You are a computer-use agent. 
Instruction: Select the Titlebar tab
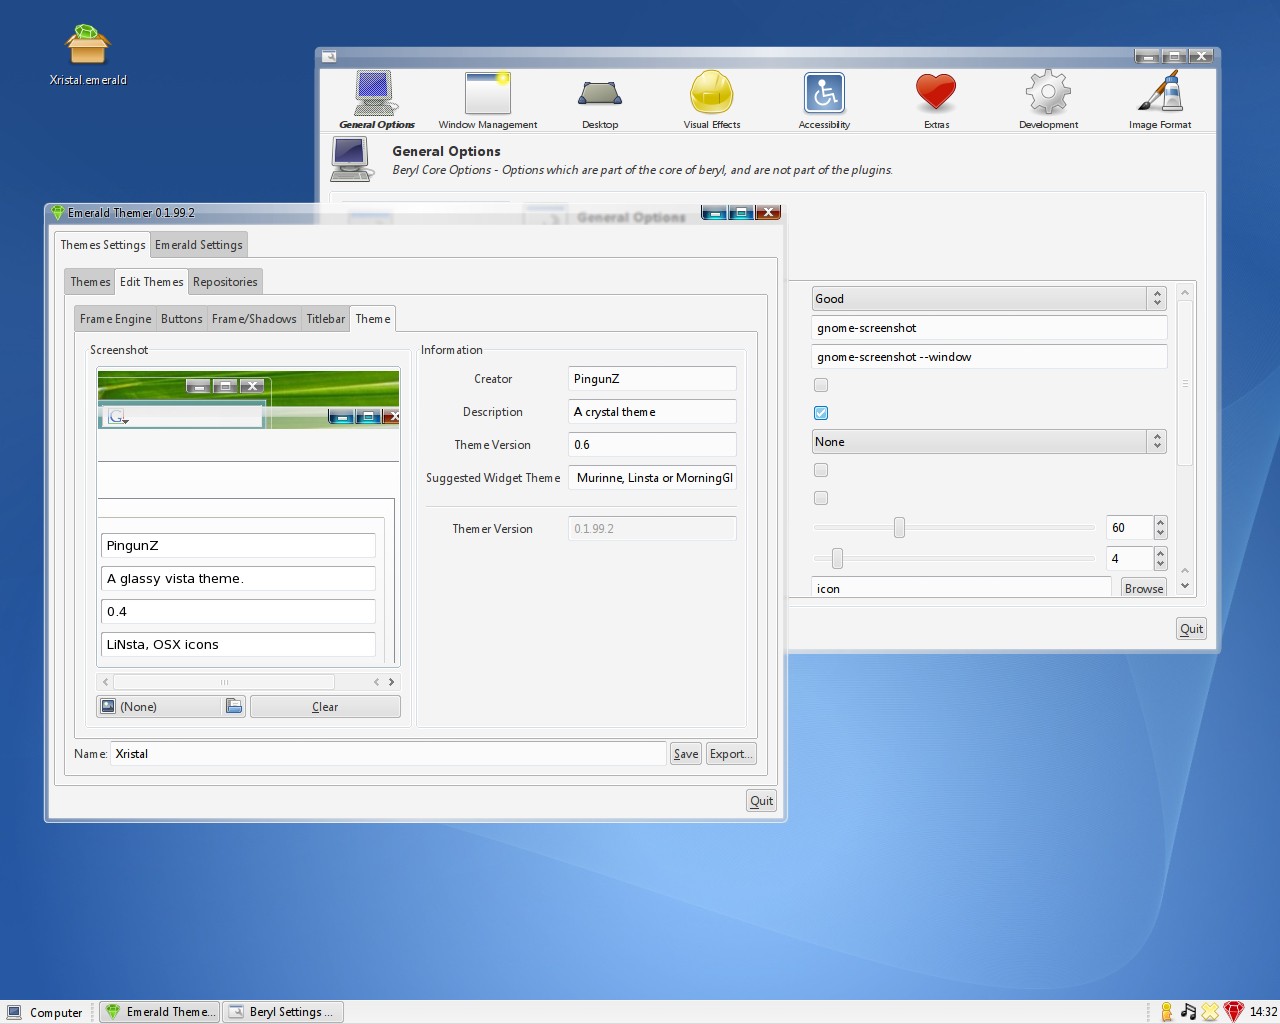pyautogui.click(x=325, y=319)
